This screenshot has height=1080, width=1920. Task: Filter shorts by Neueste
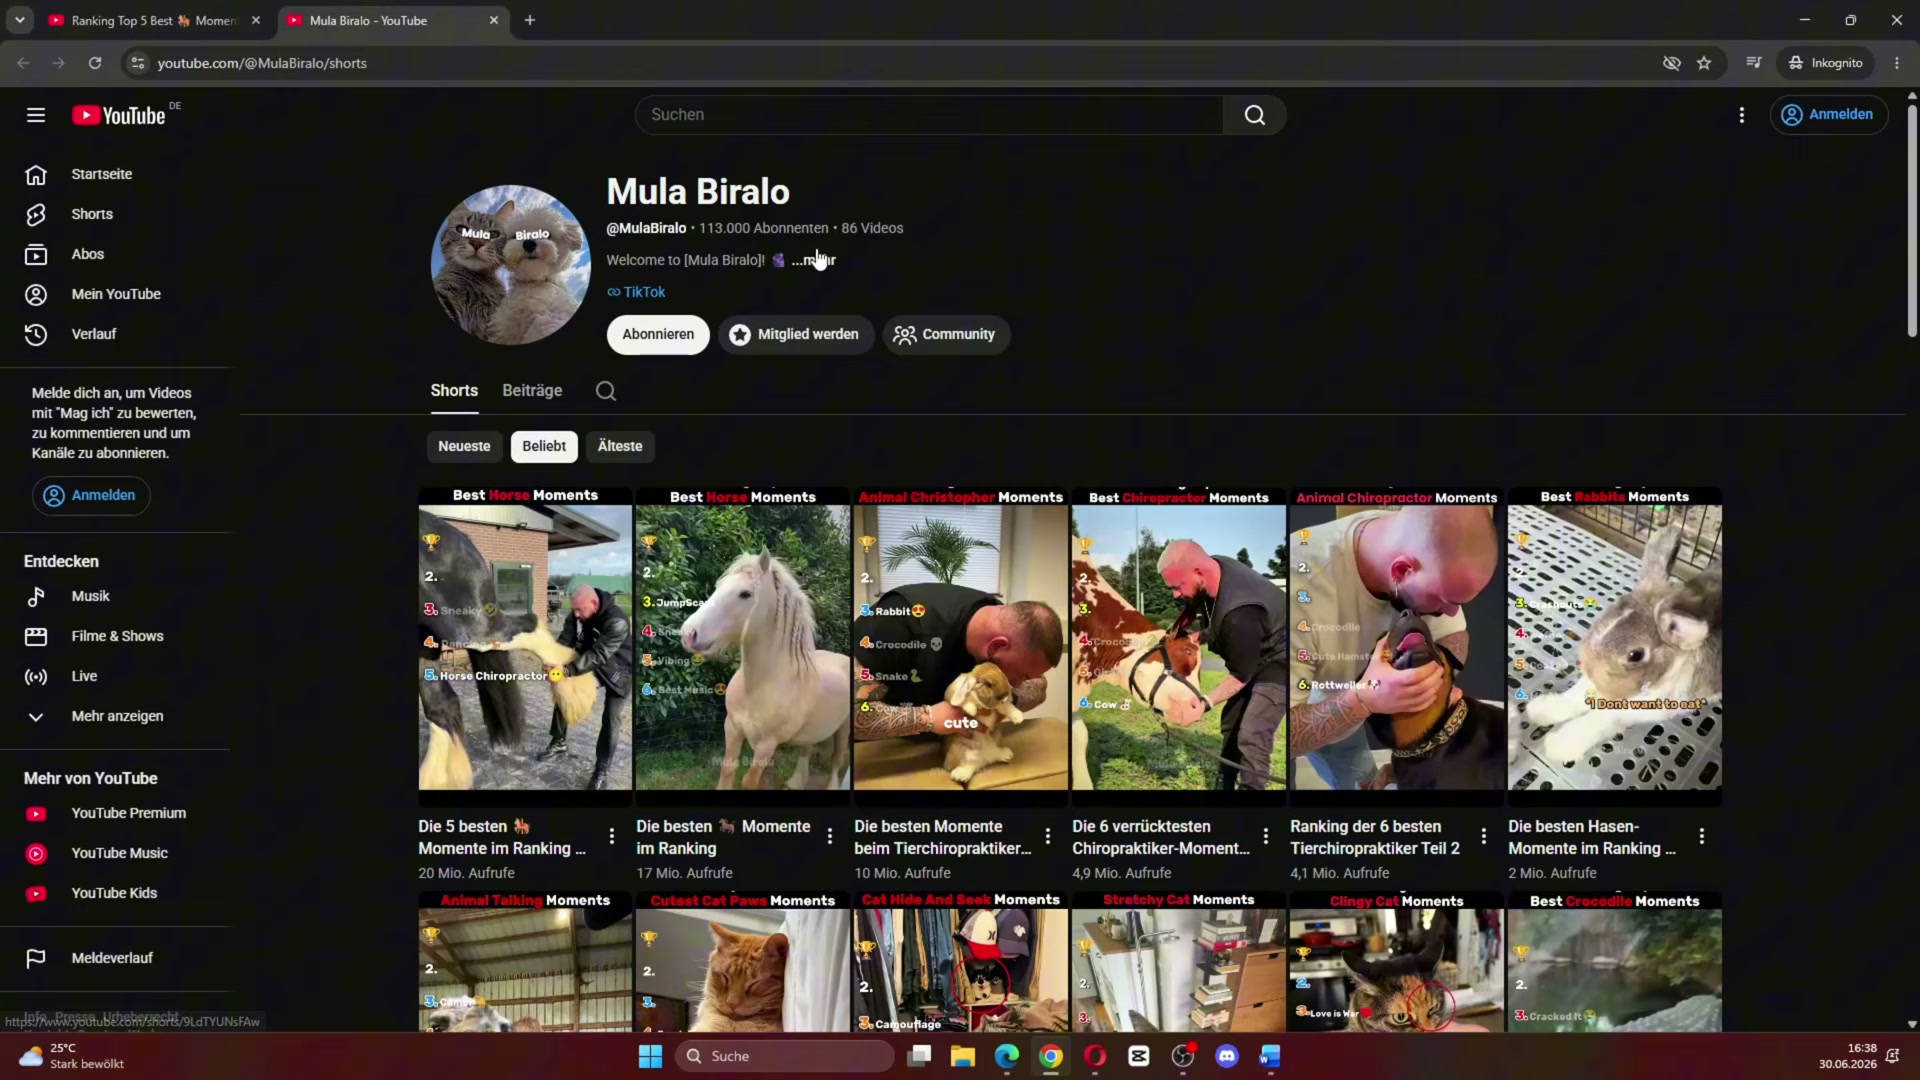464,446
